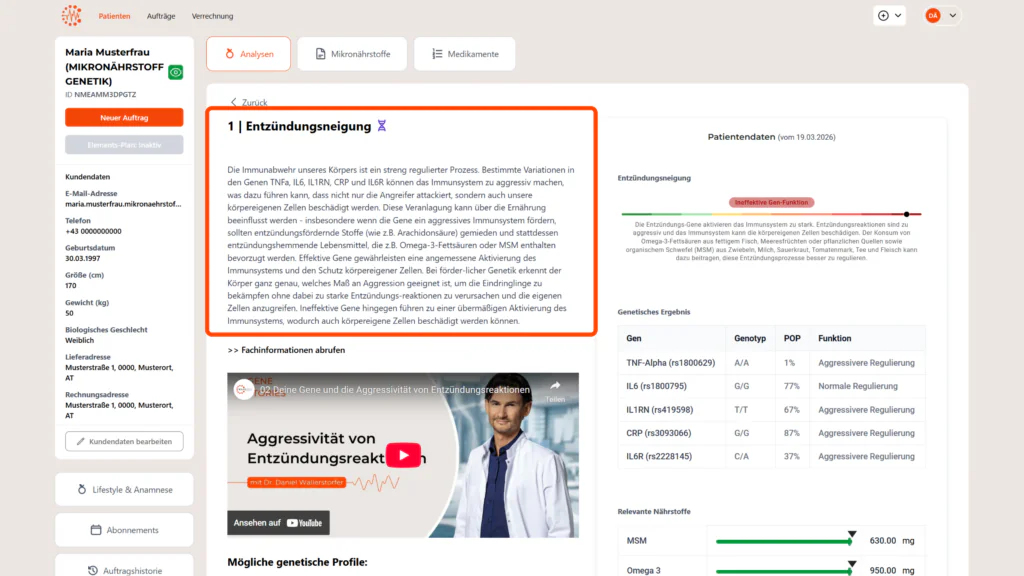Viewport: 1024px width, 576px height.
Task: Click the DNA icon beside Entzündungsneigung heading
Action: [x=381, y=126]
